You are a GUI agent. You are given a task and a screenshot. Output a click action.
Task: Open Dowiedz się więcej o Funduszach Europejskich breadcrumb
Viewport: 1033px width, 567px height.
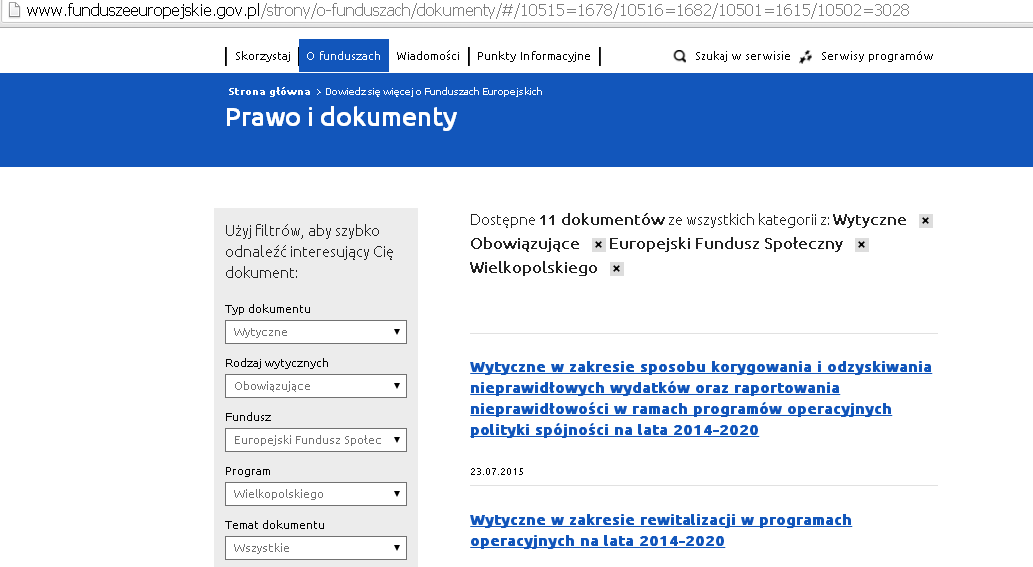[433, 92]
